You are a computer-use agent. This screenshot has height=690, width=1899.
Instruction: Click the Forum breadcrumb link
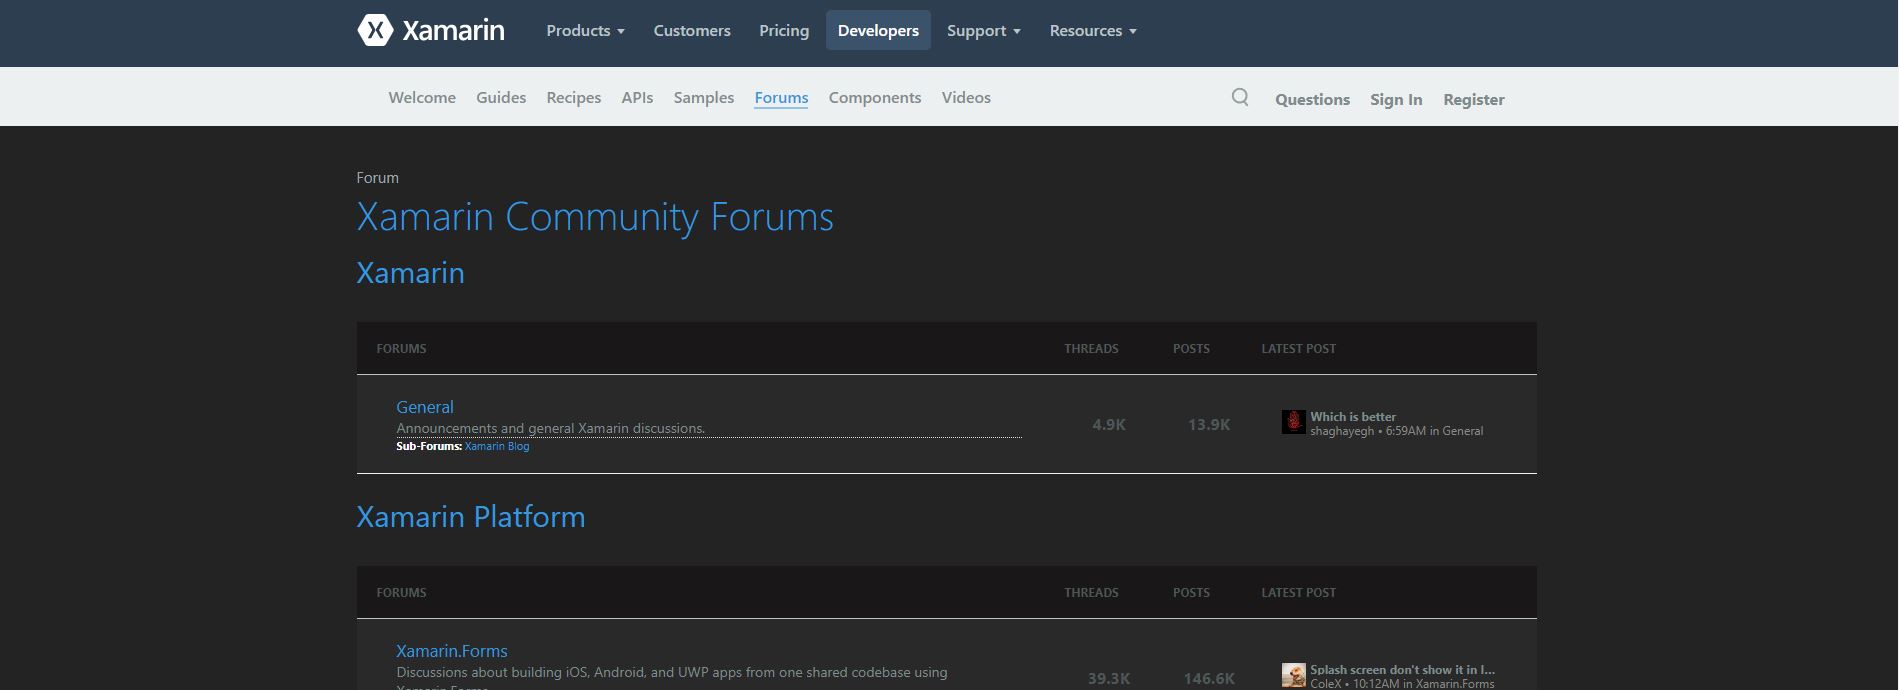[x=378, y=177]
